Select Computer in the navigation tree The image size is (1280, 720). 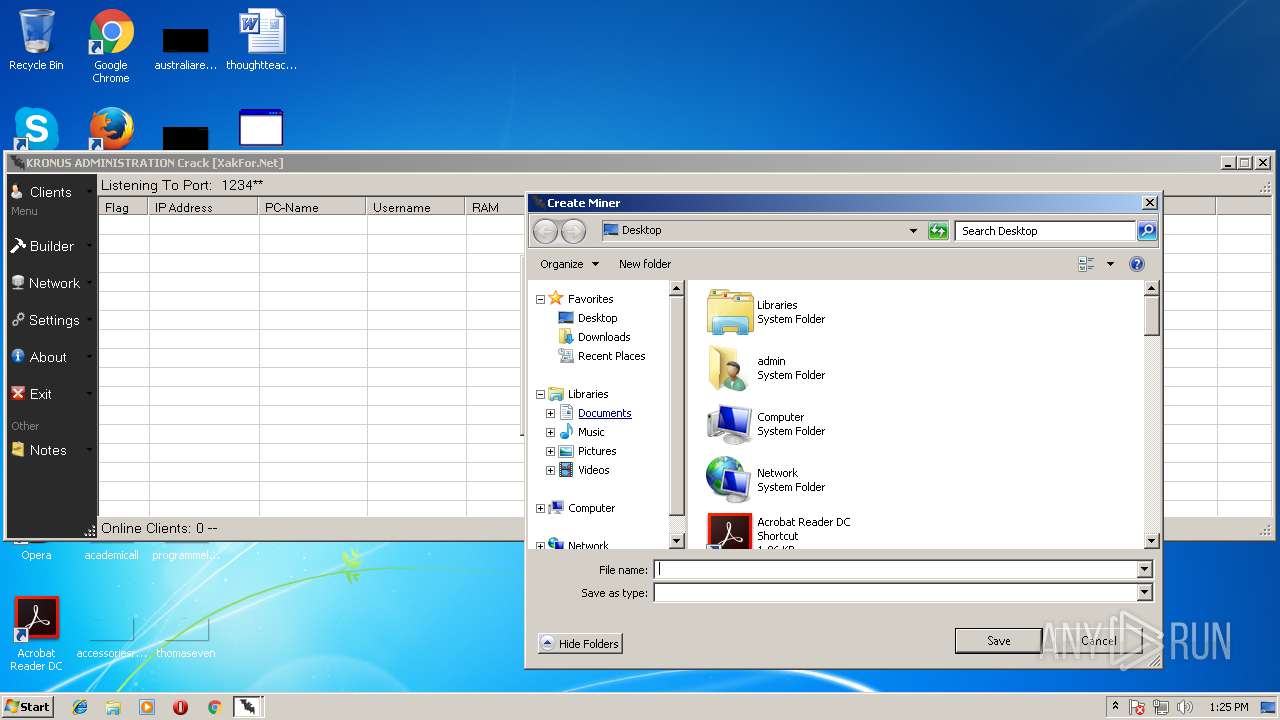(x=591, y=508)
